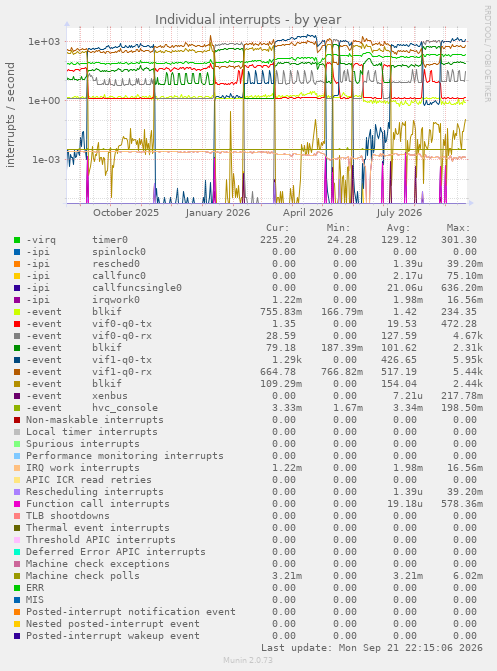The height and width of the screenshot is (671, 497).
Task: Click the hvc_console average 3.34m
Action: click(408, 408)
